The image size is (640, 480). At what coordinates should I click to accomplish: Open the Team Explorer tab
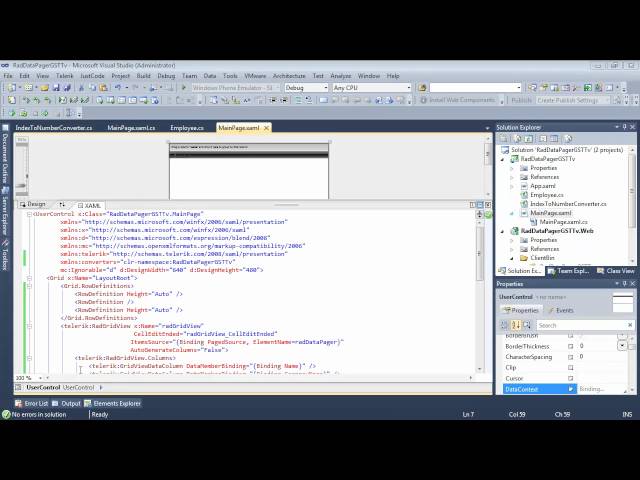pos(569,271)
